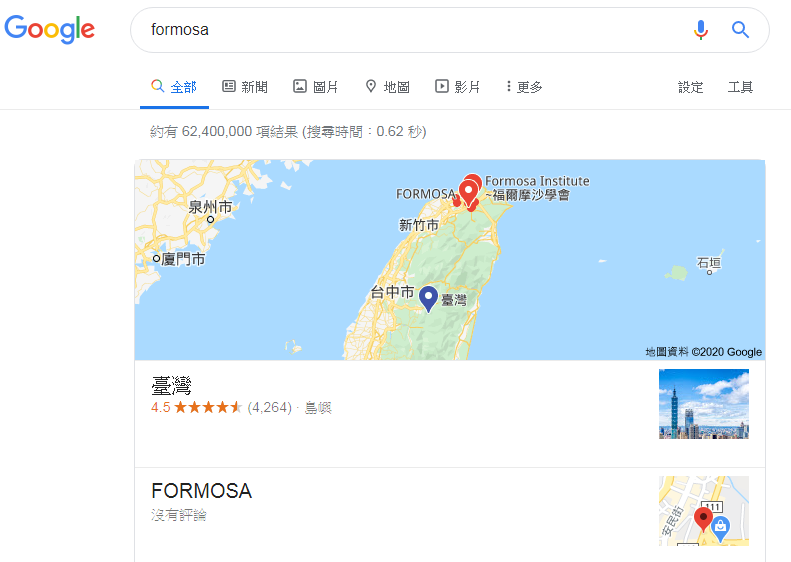Click the red FORMOSA map pin
The width and height of the screenshot is (791, 562).
(x=469, y=194)
